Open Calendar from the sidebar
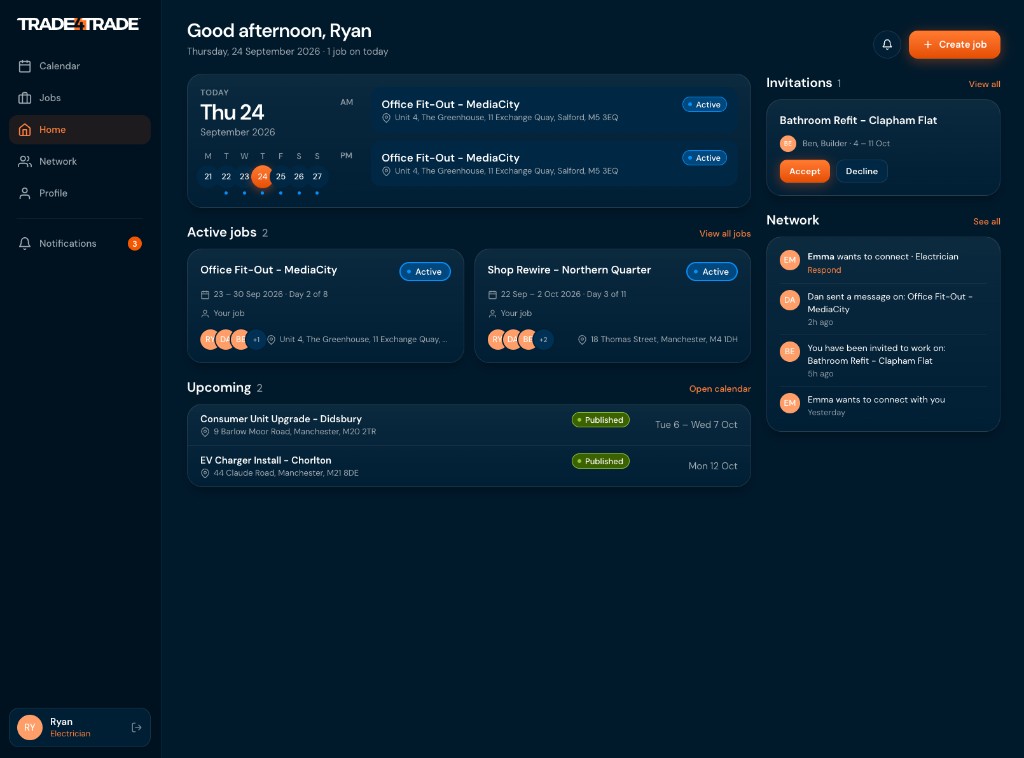 pyautogui.click(x=80, y=66)
